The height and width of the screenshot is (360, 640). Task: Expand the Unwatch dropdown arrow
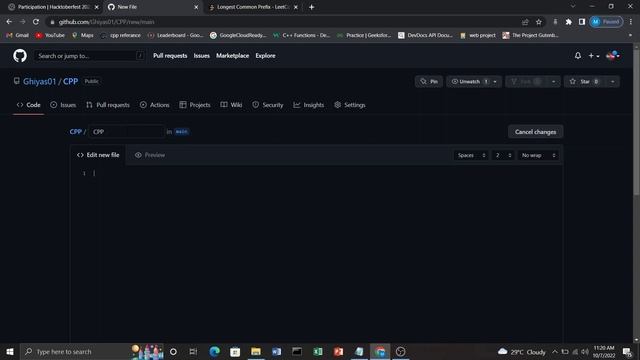495,82
